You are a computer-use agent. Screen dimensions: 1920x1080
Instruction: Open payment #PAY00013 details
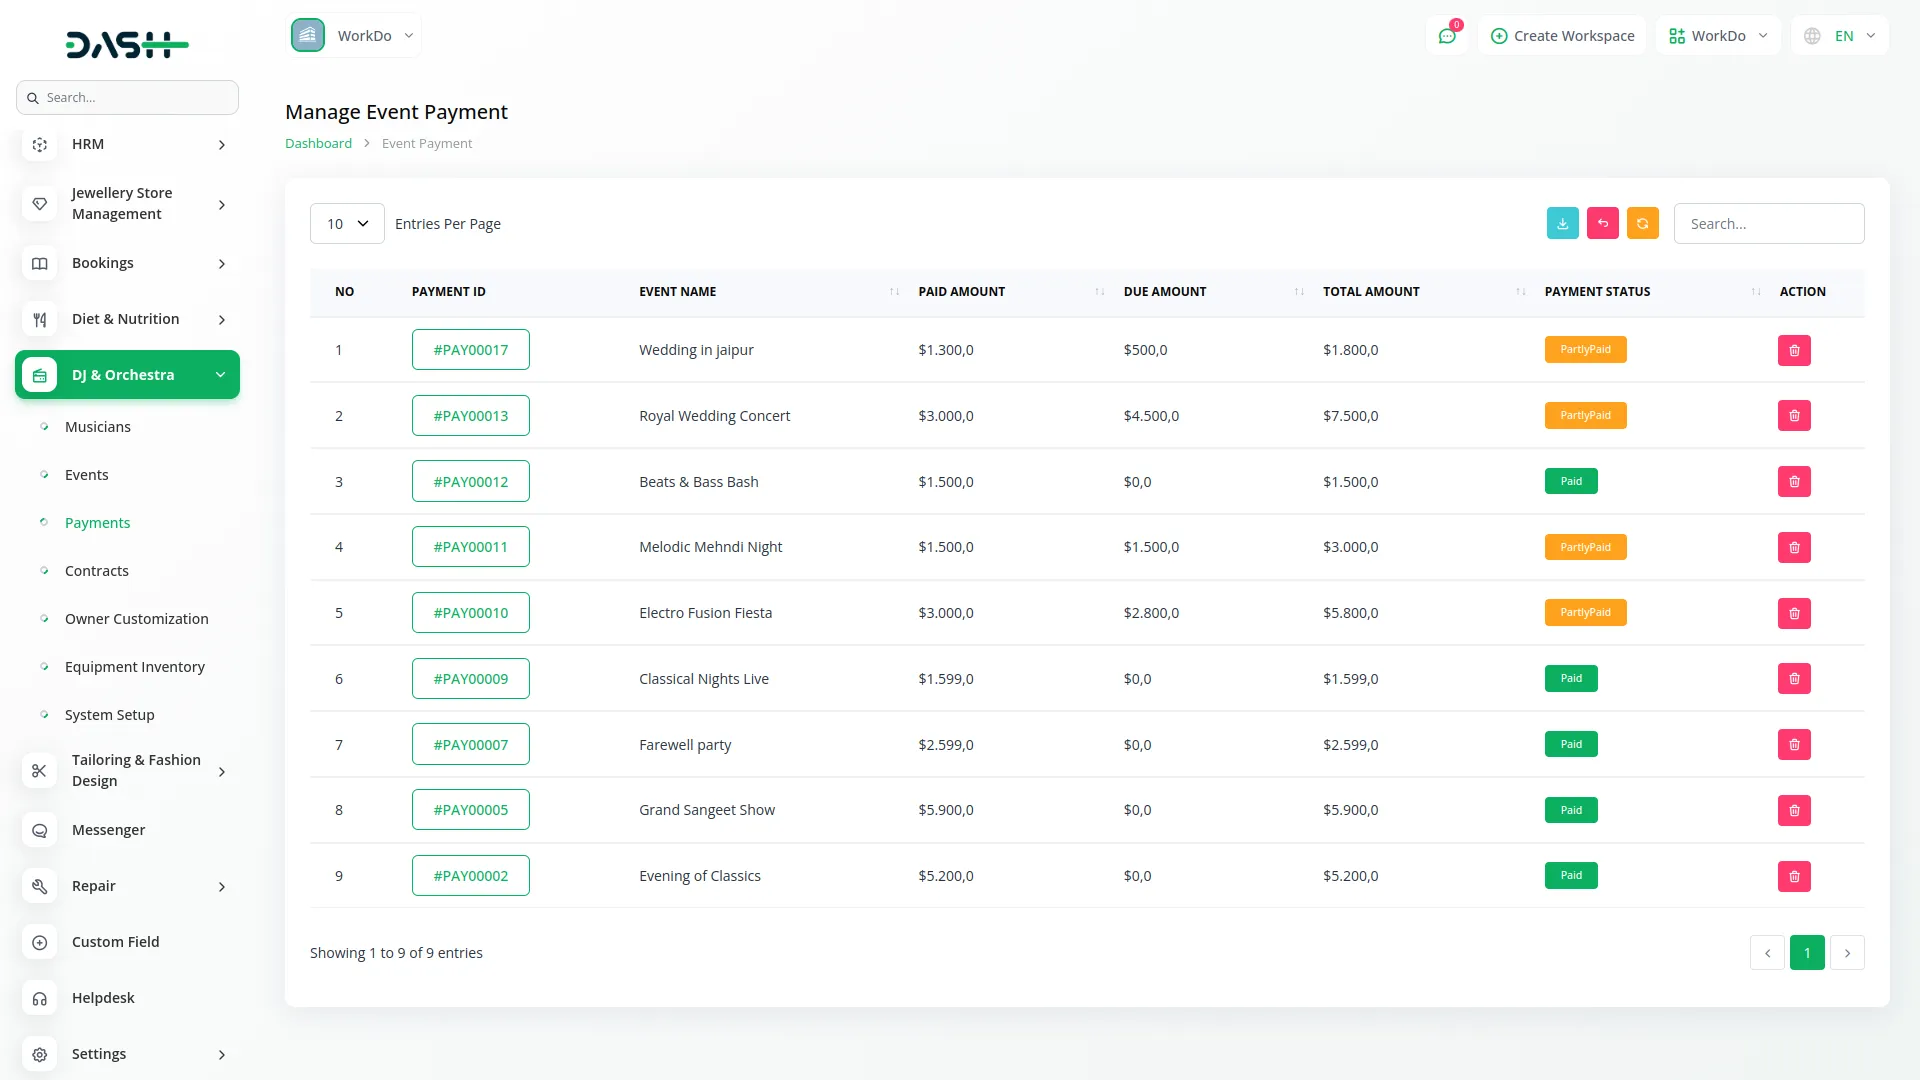(470, 416)
